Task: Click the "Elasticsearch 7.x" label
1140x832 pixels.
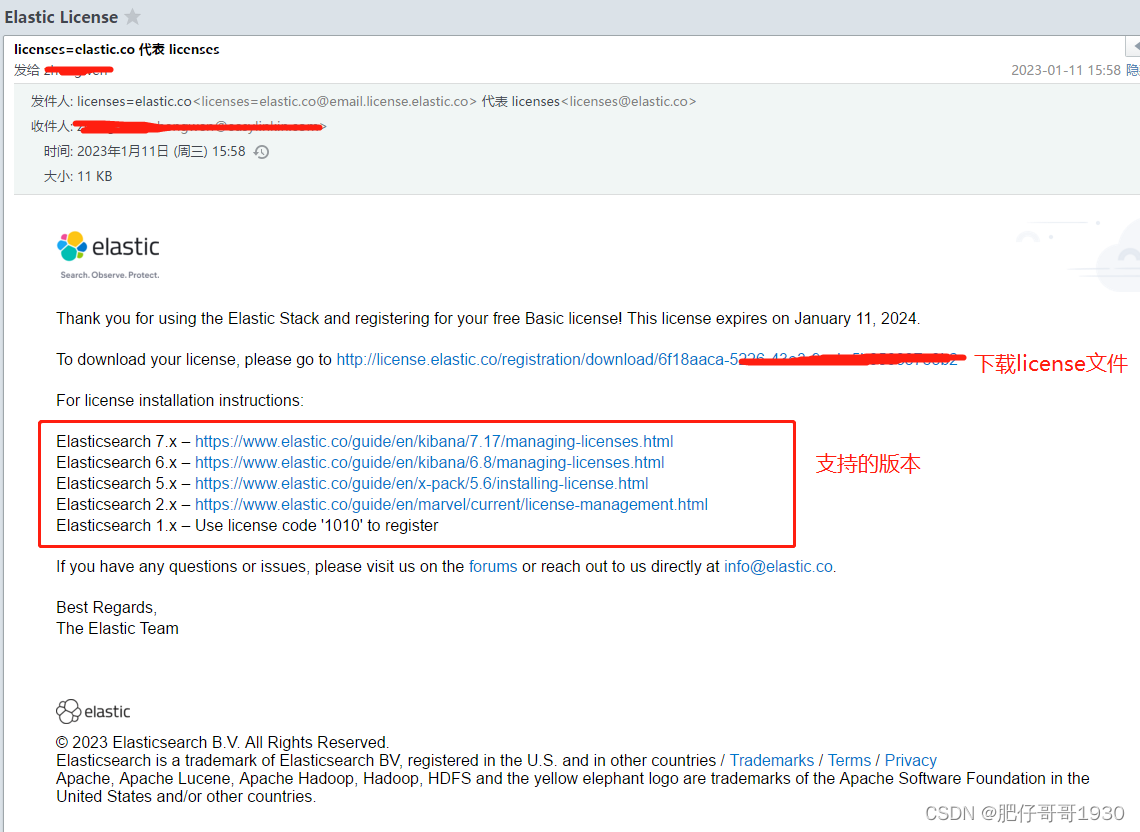Action: coord(116,441)
